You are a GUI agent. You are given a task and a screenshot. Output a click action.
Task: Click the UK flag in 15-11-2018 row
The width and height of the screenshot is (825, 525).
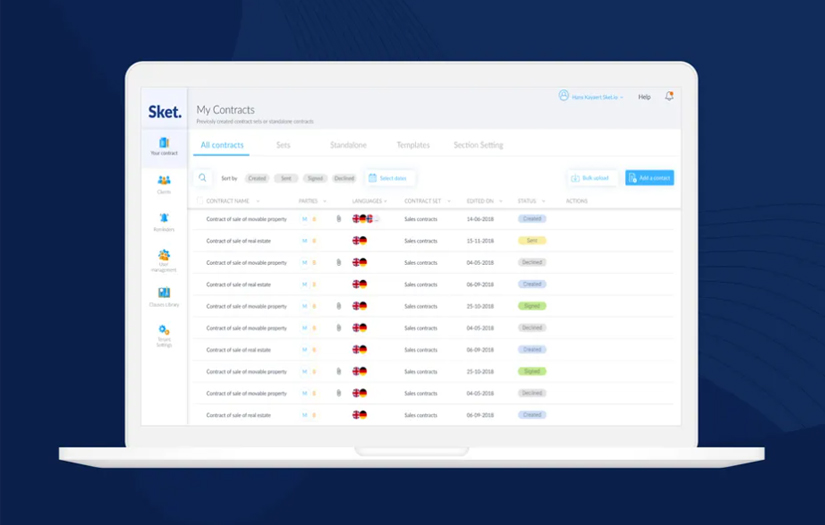point(356,241)
